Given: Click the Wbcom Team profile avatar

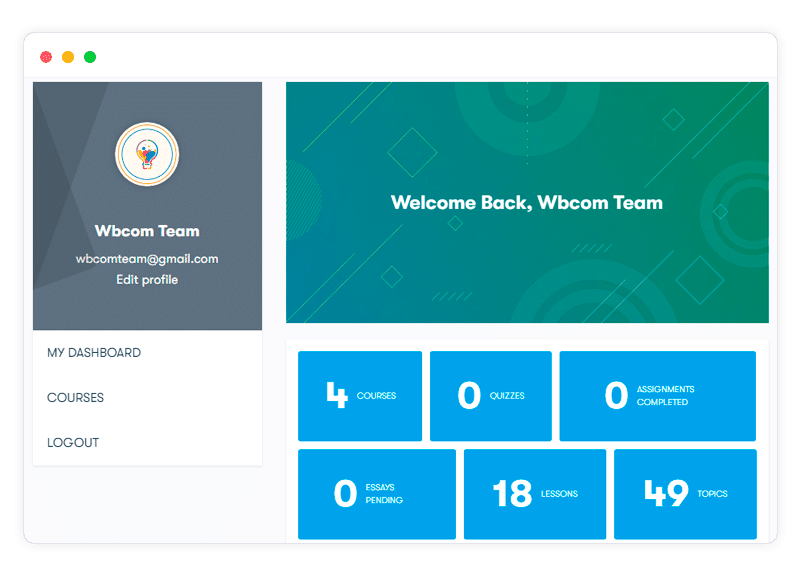Looking at the screenshot, I should [x=147, y=154].
